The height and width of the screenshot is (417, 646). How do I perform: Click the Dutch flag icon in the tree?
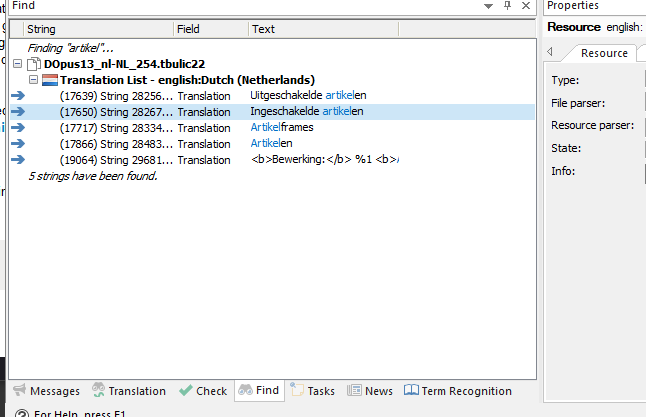50,80
